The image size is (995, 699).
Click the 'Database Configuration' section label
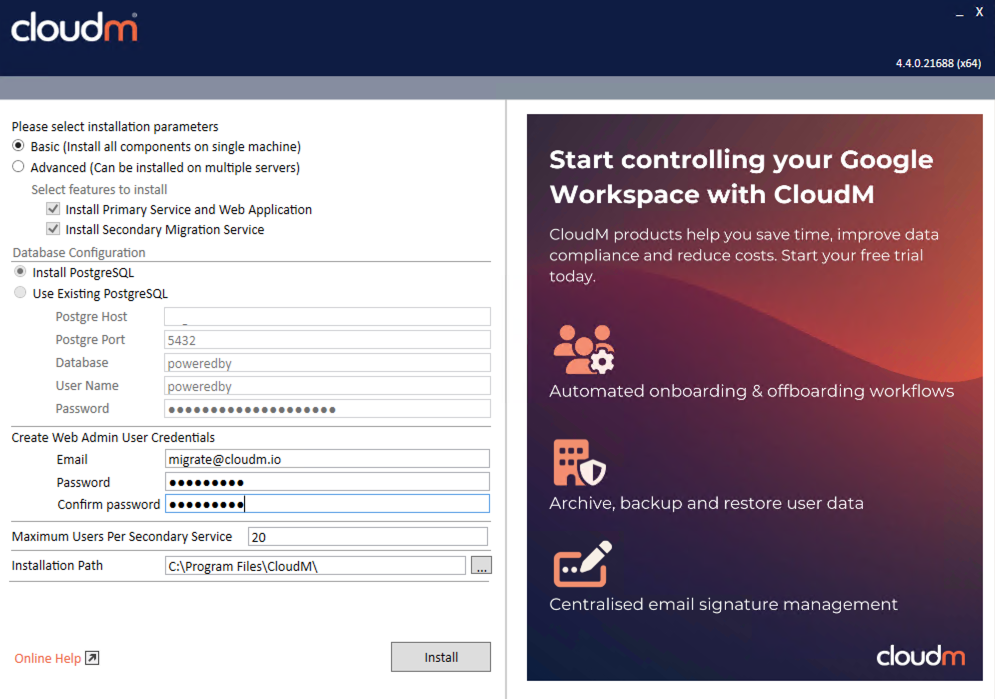79,252
